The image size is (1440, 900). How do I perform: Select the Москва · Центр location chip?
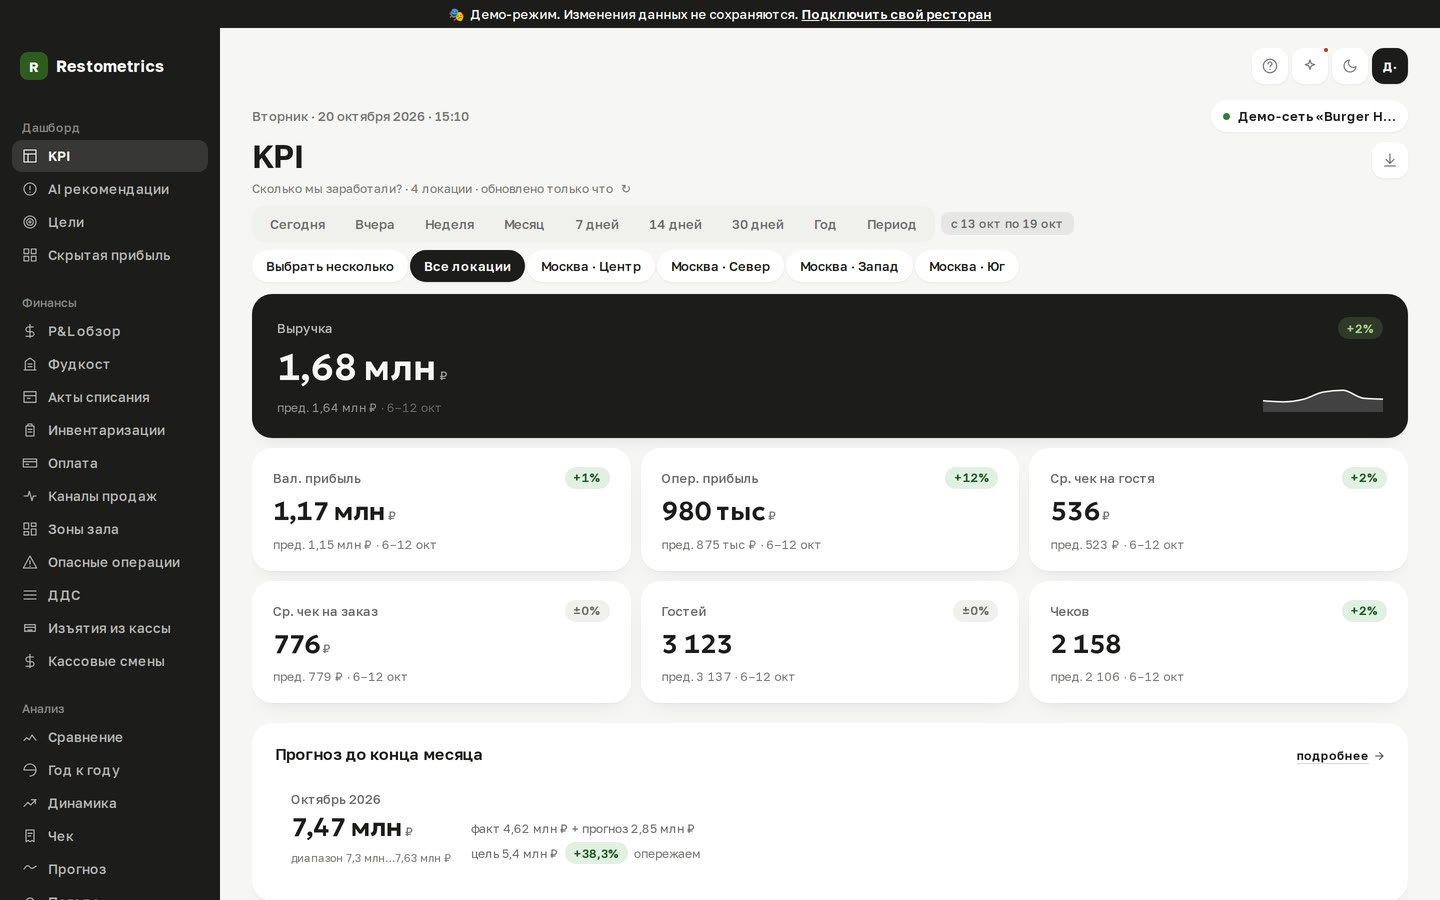click(591, 266)
